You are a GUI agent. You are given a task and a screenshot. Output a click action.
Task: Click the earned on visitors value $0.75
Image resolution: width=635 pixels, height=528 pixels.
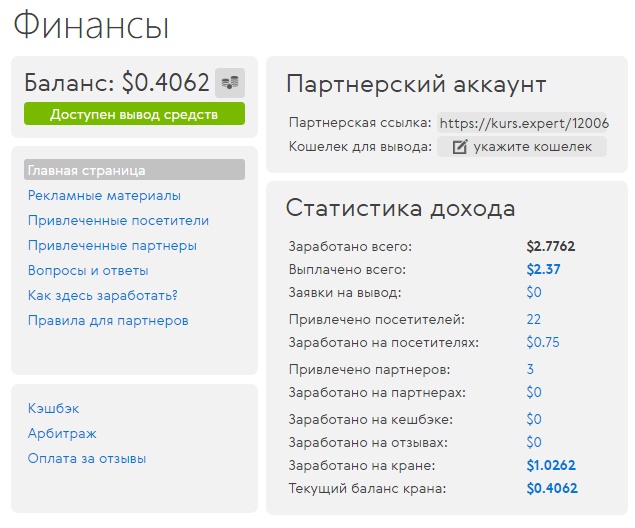[543, 343]
